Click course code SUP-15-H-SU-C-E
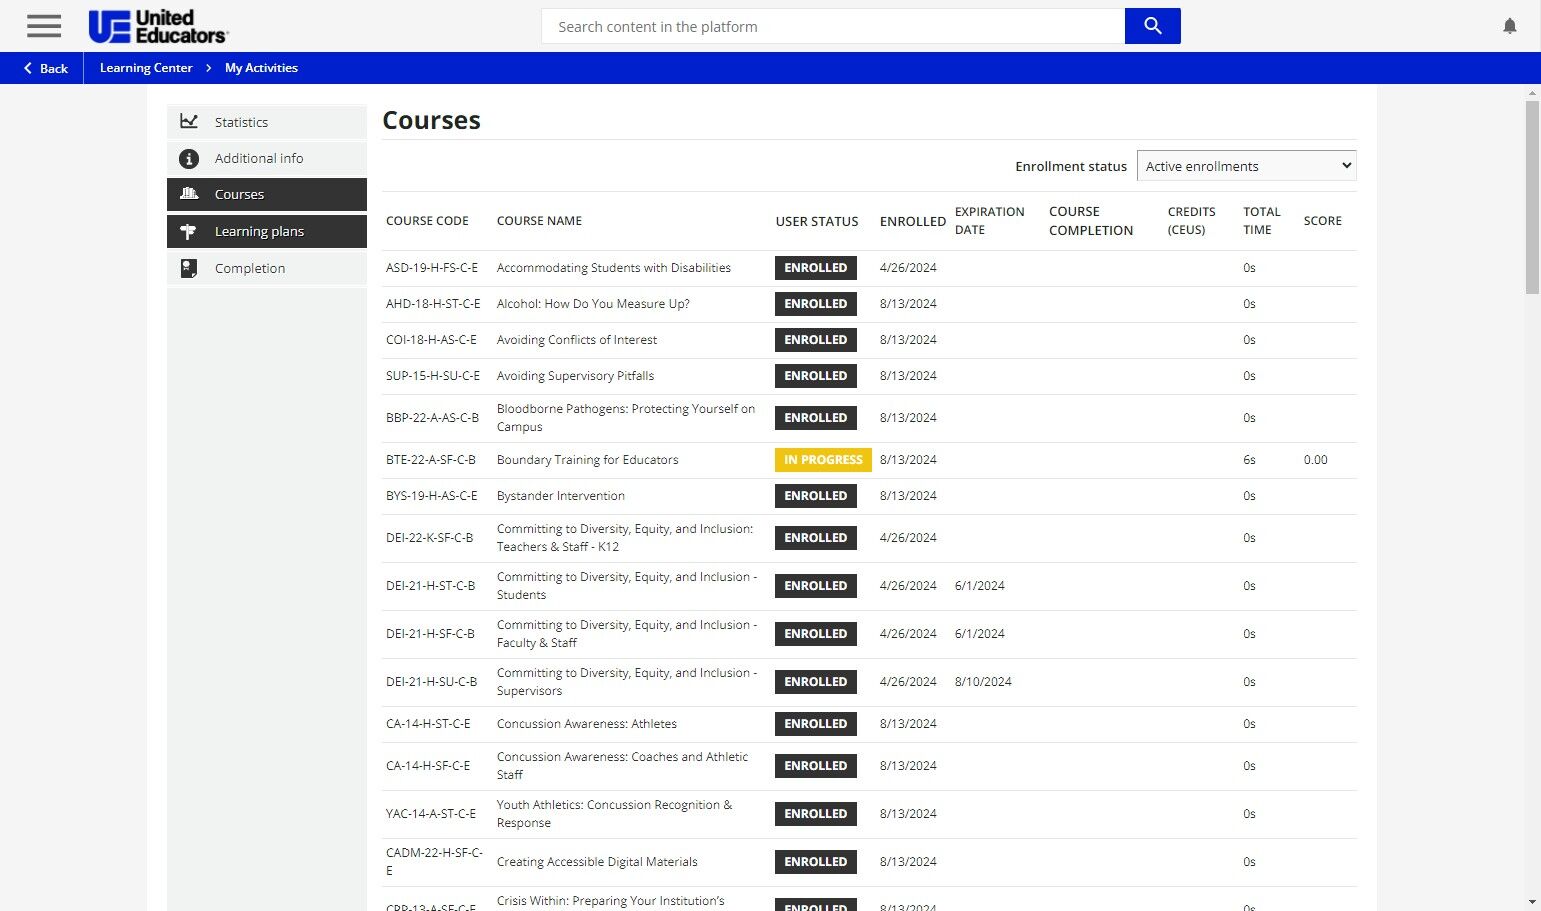 433,376
